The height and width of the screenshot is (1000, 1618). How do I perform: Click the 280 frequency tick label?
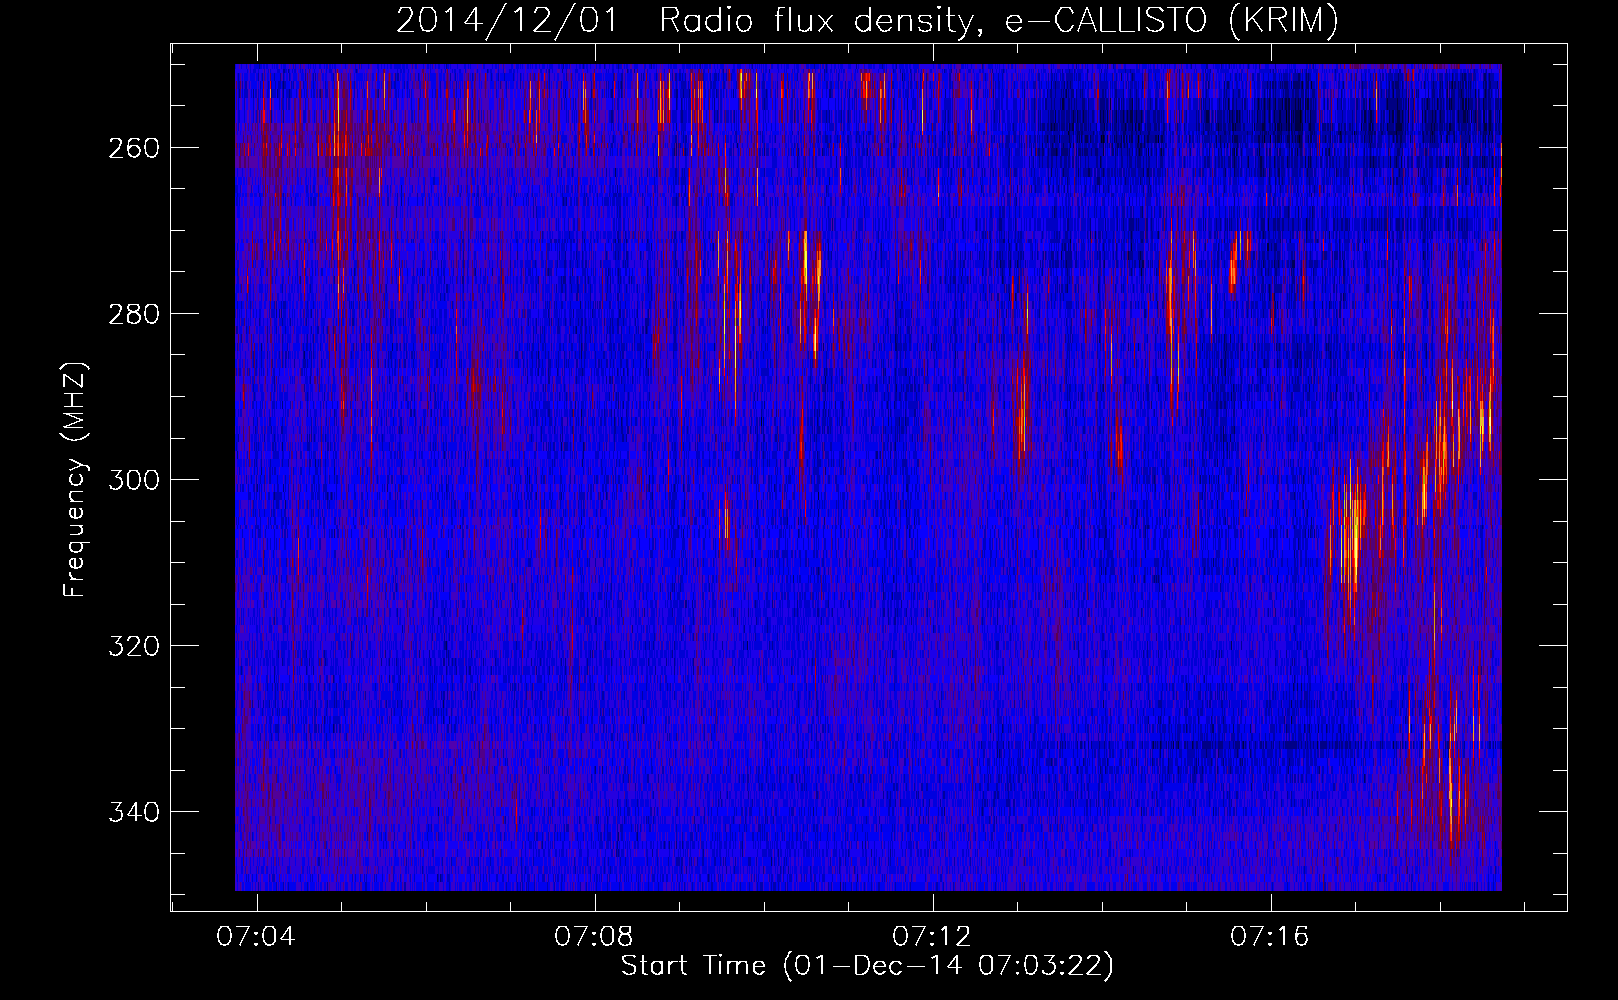click(x=134, y=314)
